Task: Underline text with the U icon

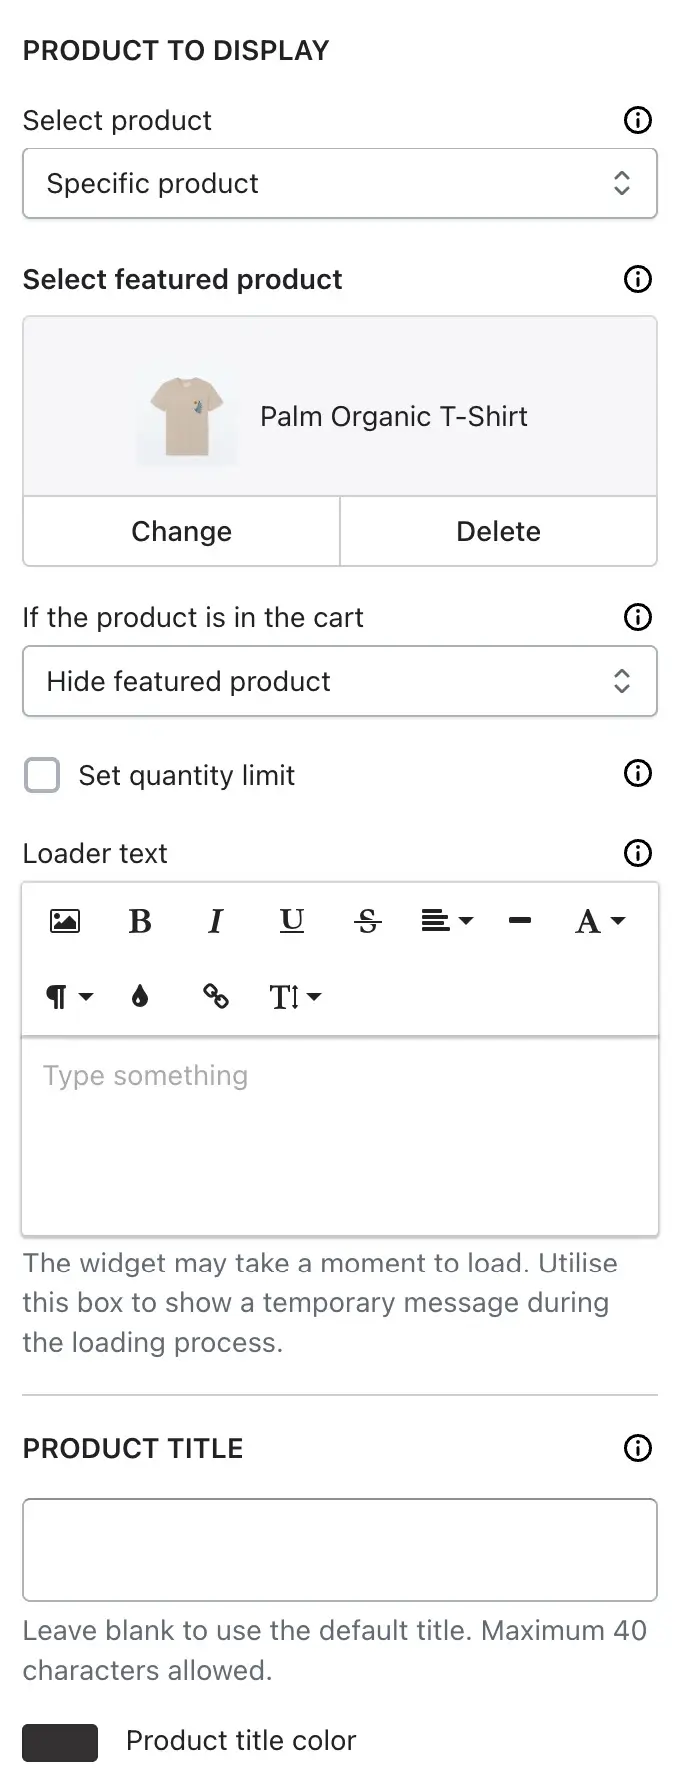Action: 292,921
